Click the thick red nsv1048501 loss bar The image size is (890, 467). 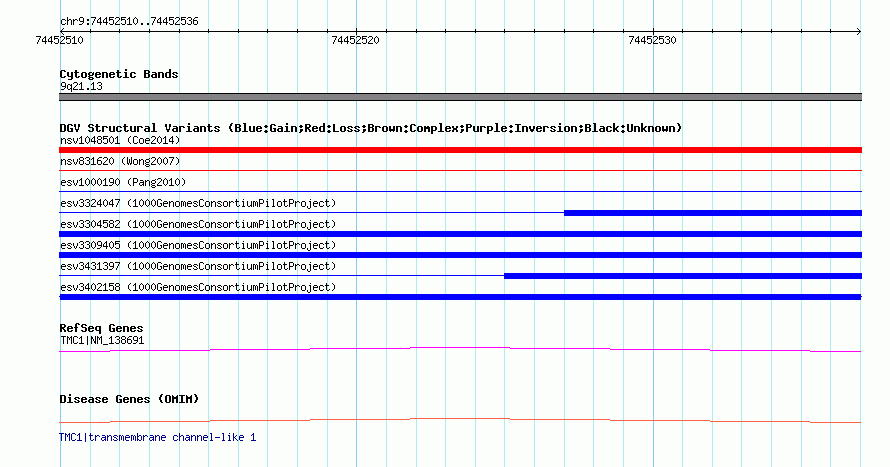click(x=460, y=150)
